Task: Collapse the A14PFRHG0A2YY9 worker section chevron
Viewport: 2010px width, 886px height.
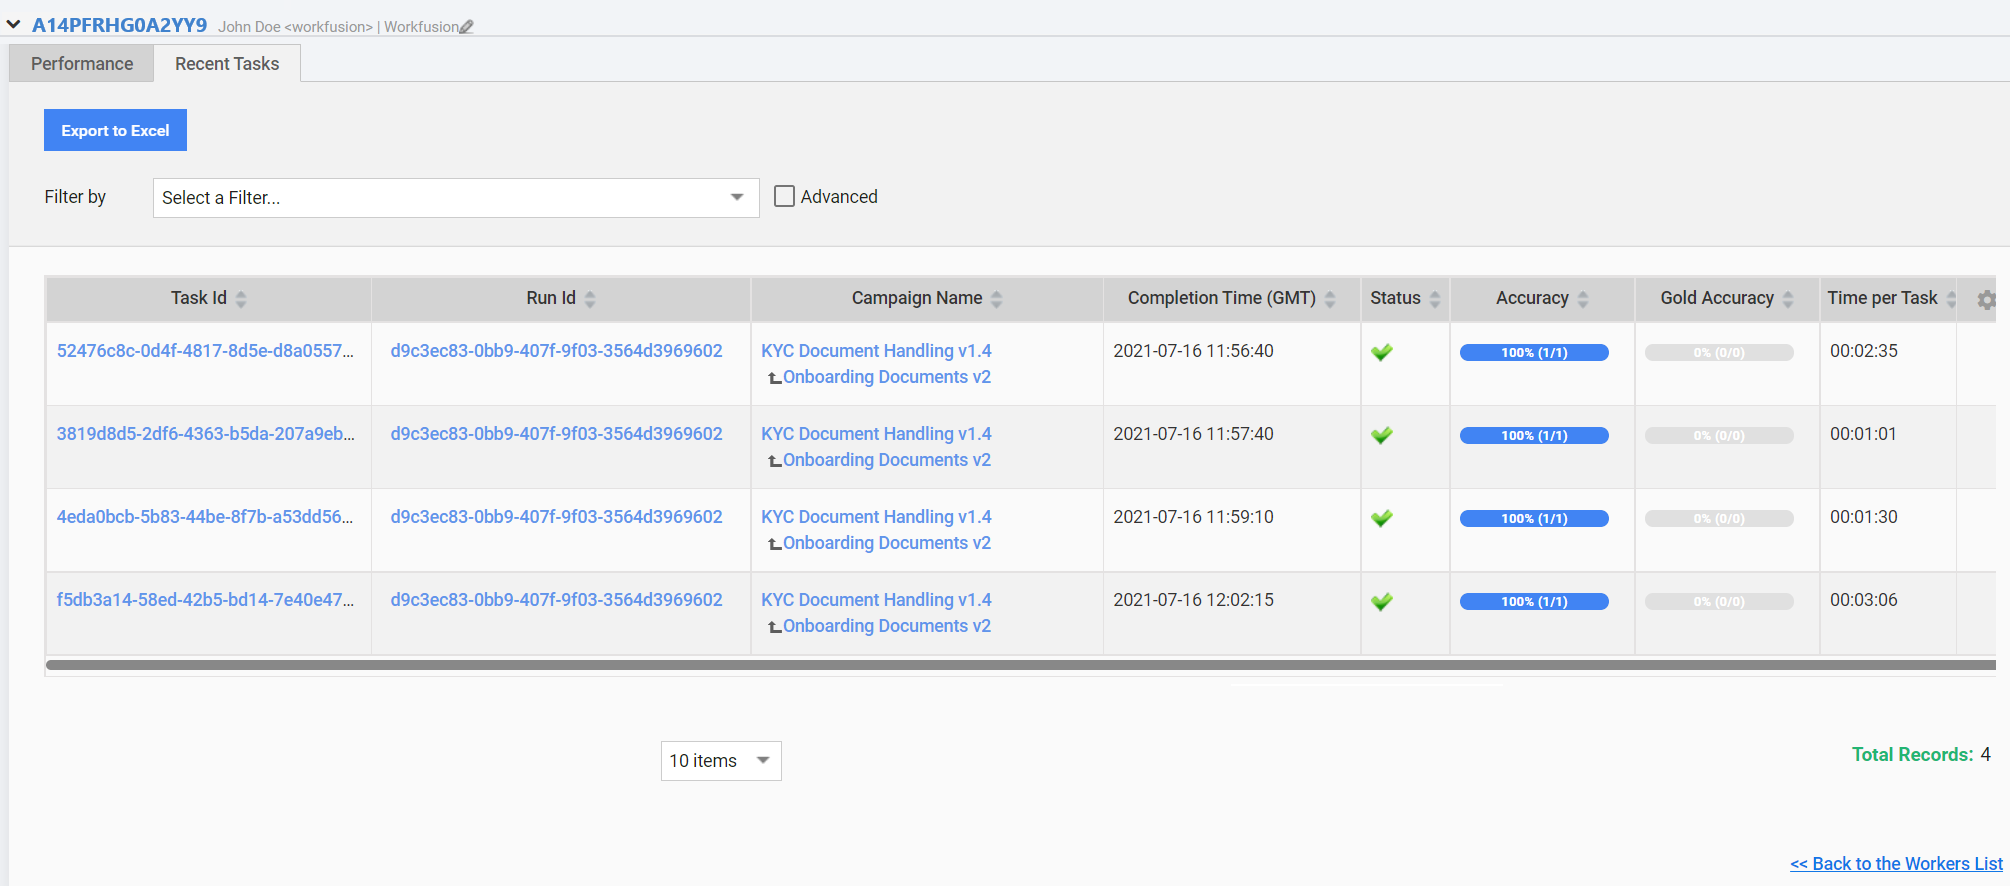Action: pos(13,24)
